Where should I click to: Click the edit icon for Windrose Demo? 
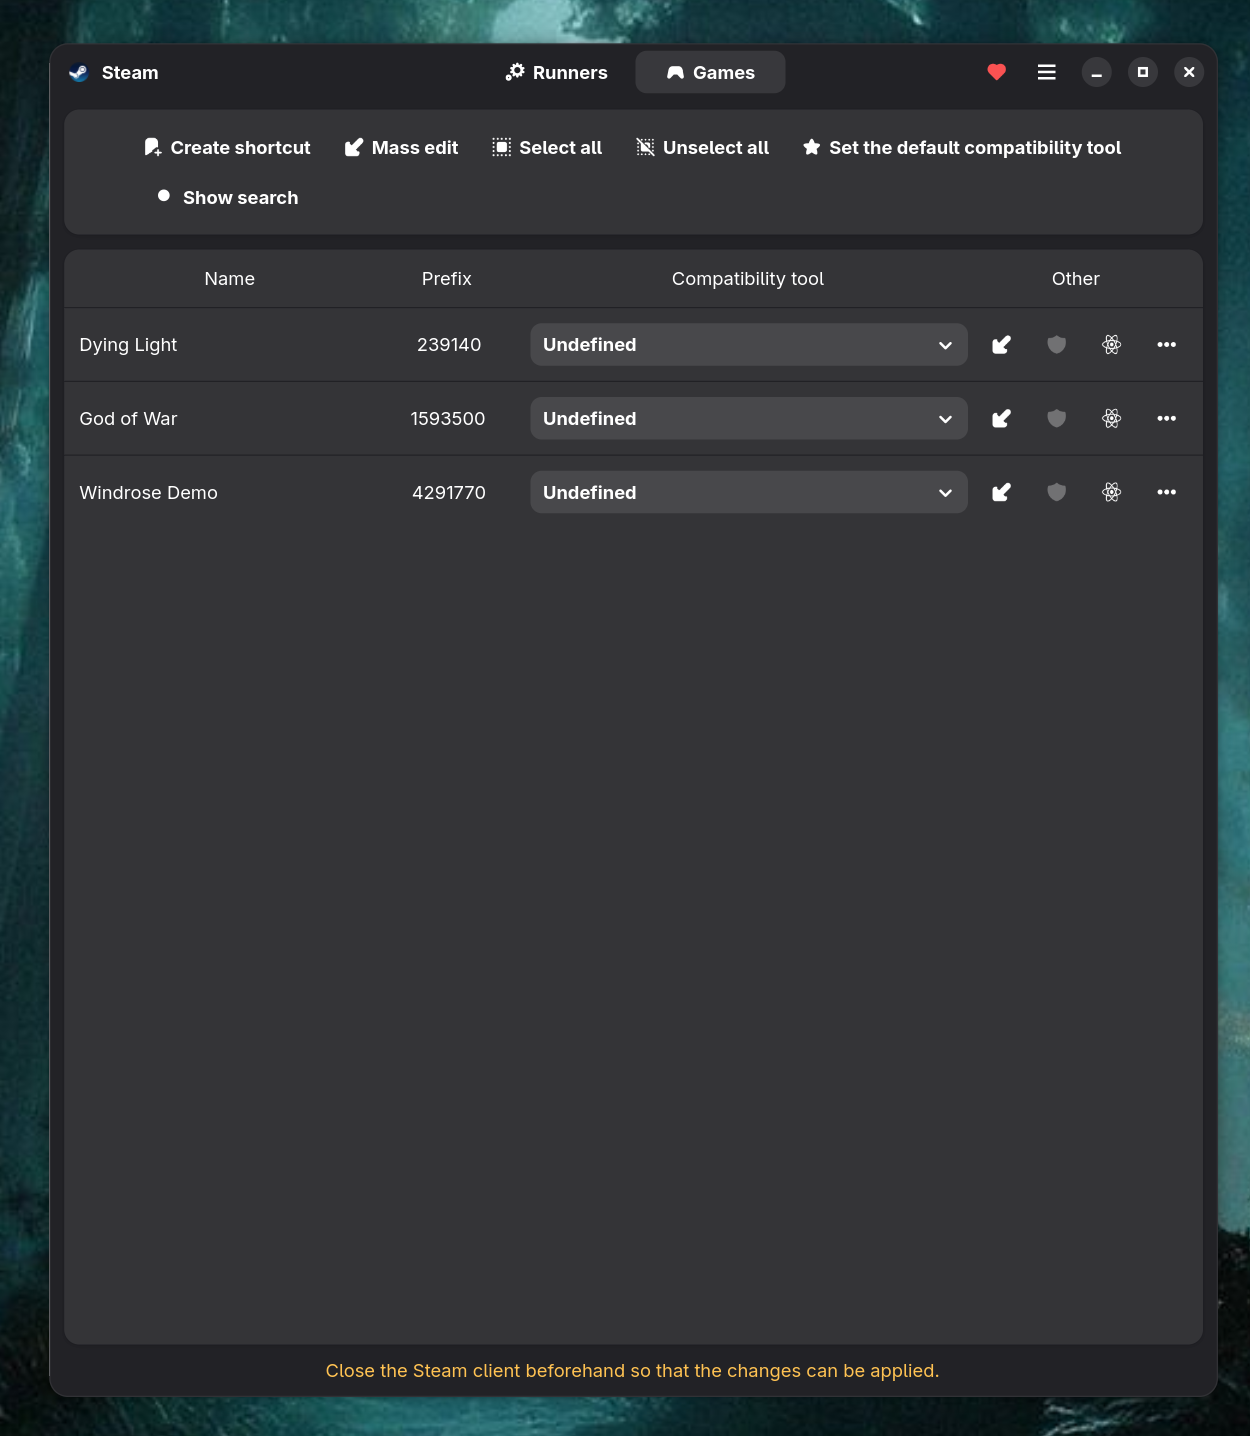coord(1001,492)
